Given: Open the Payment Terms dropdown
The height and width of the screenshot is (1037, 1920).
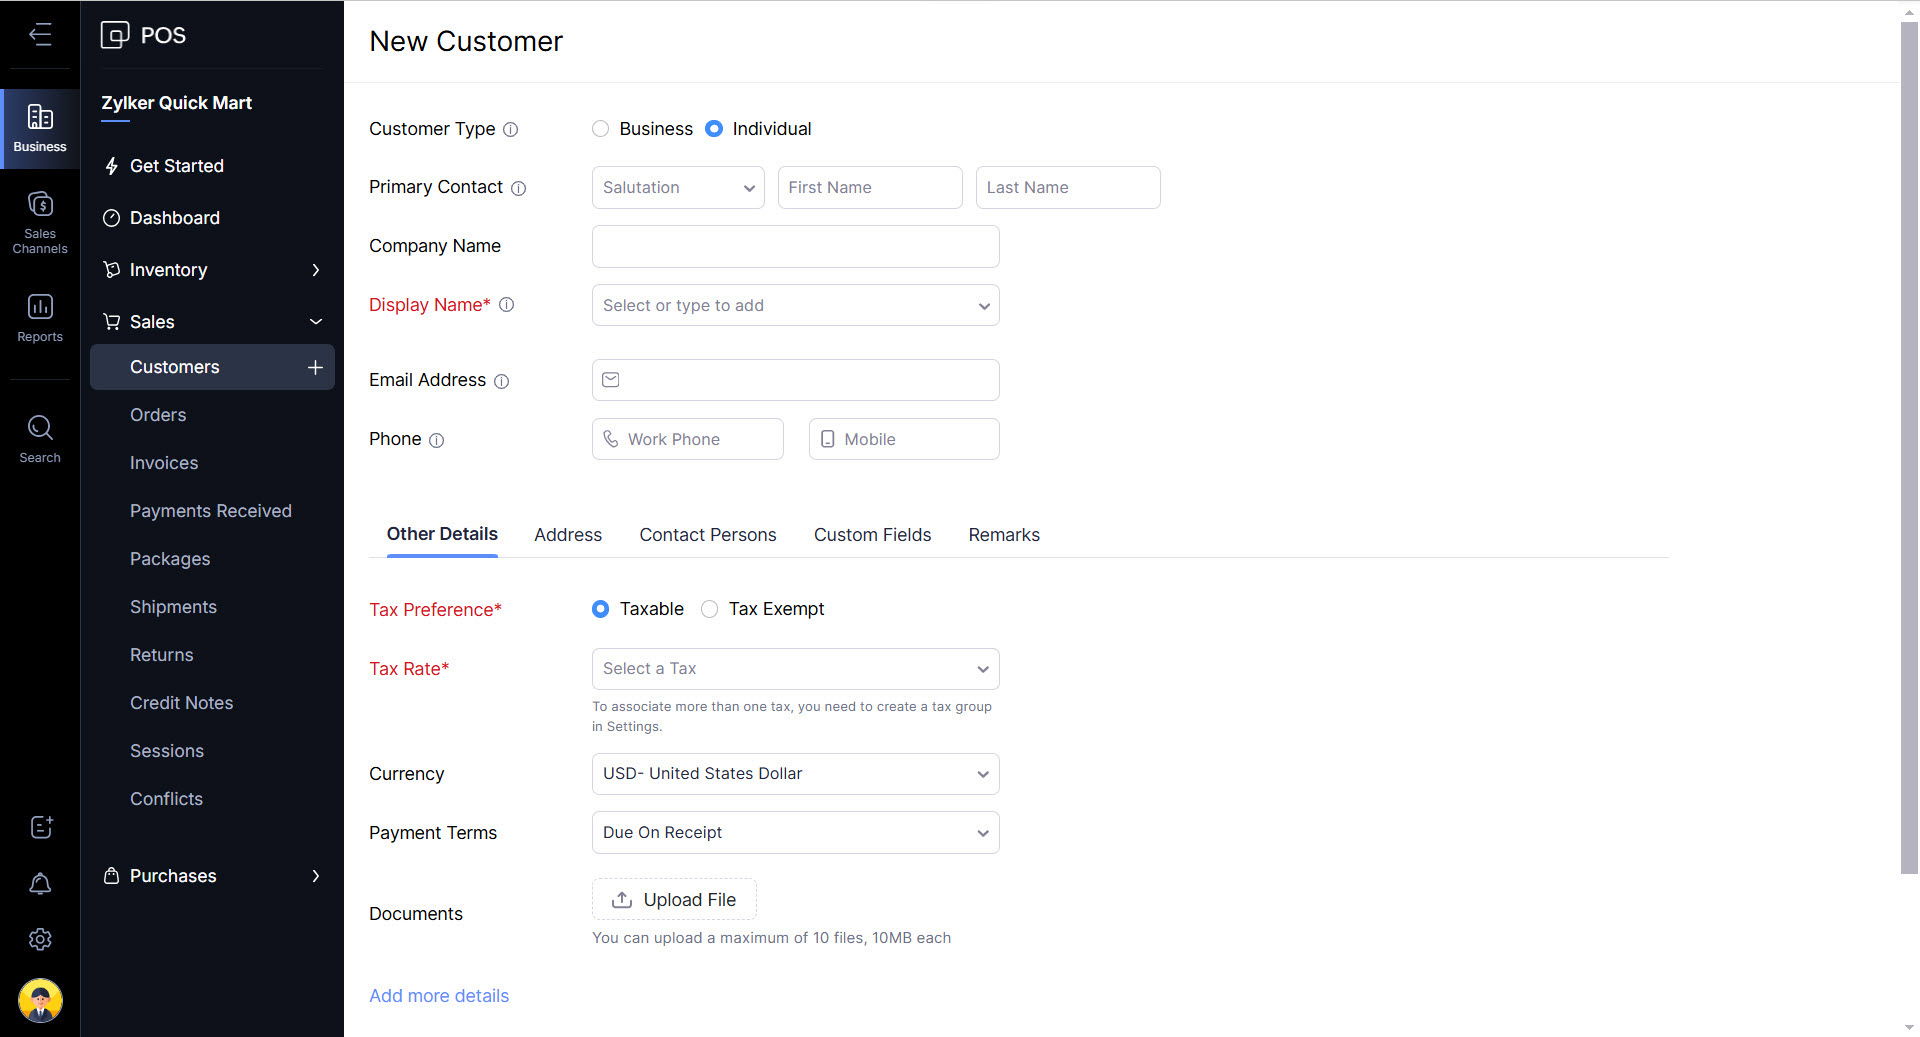Looking at the screenshot, I should pyautogui.click(x=795, y=833).
